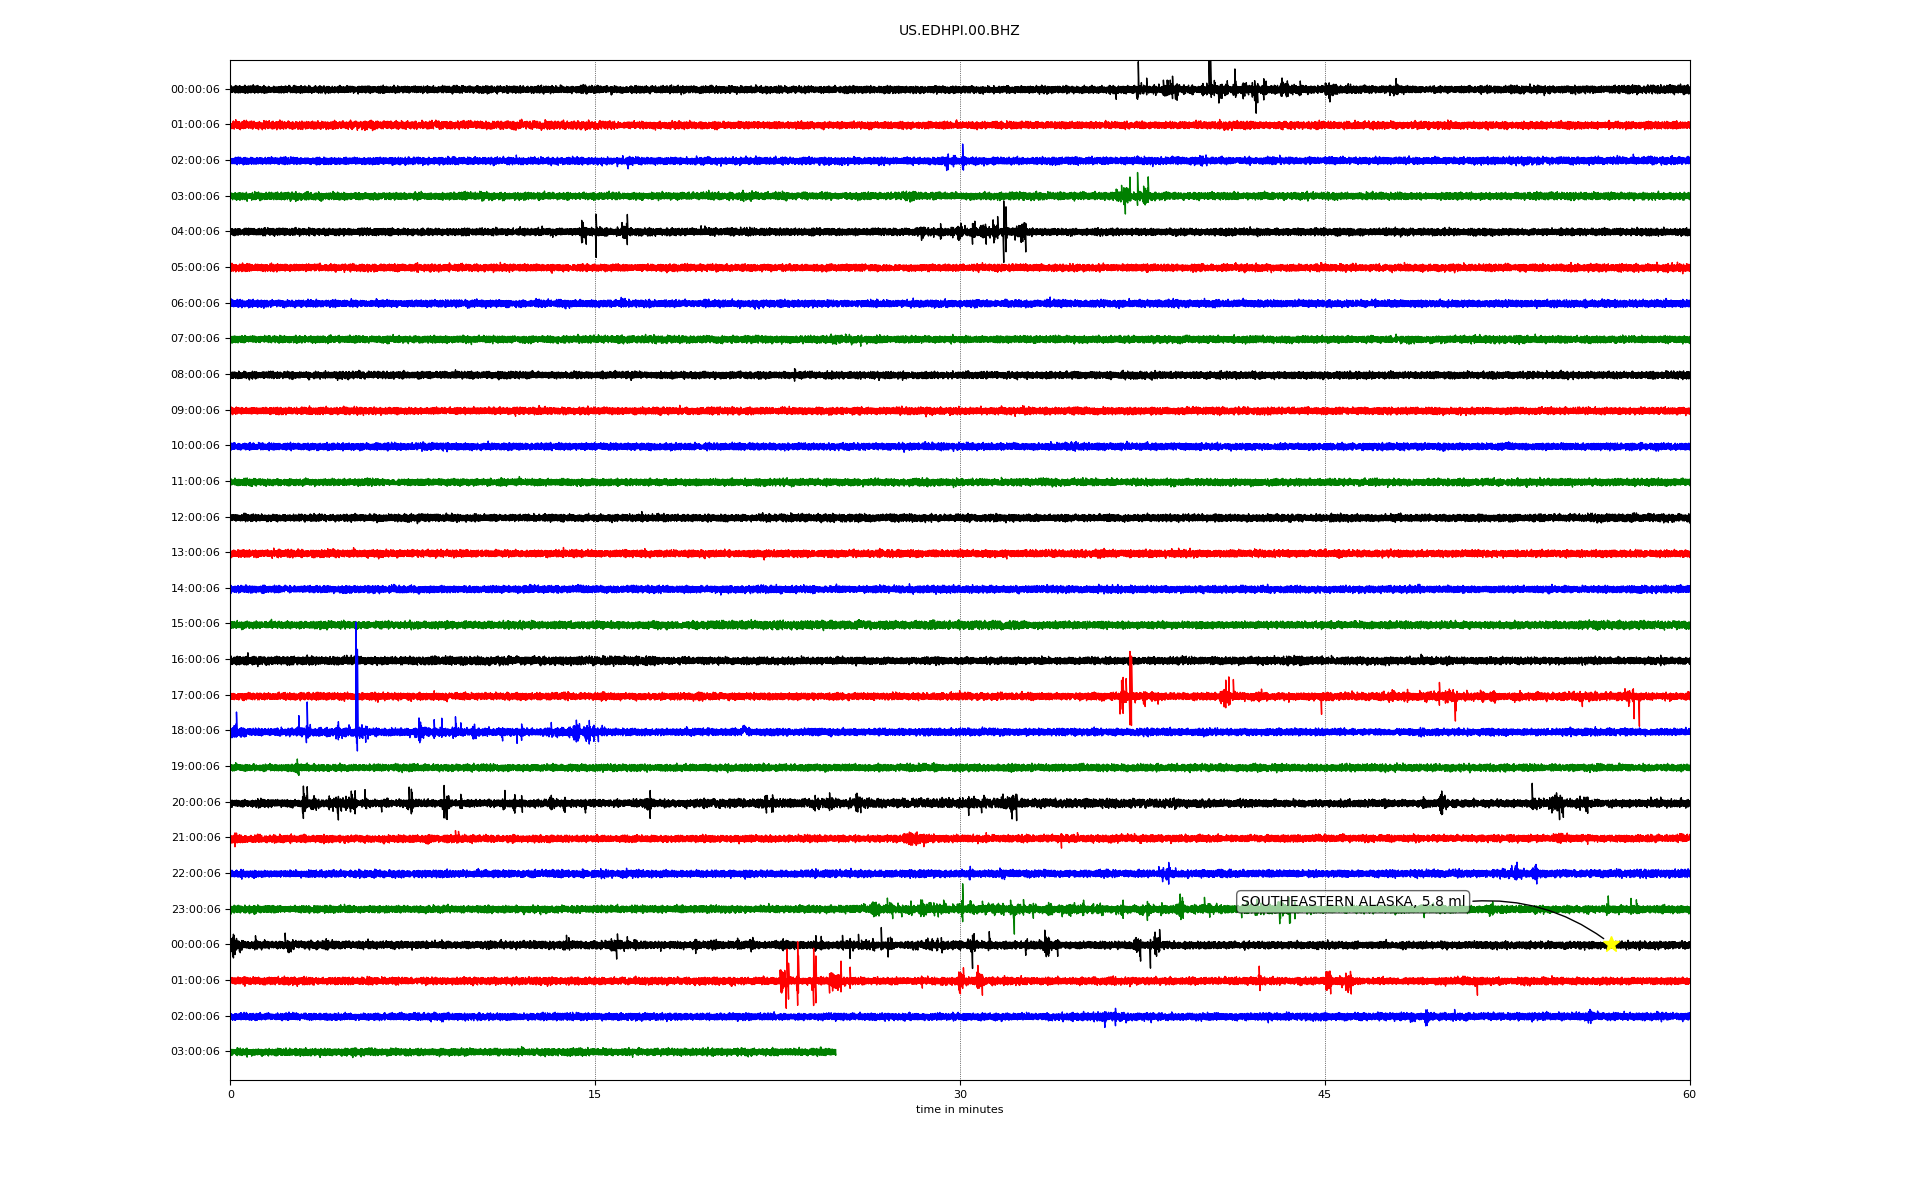Click the SOUTHEASTERN ALASKA 5.8 ml annotation
Viewport: 1920px width, 1200px height.
click(1352, 902)
